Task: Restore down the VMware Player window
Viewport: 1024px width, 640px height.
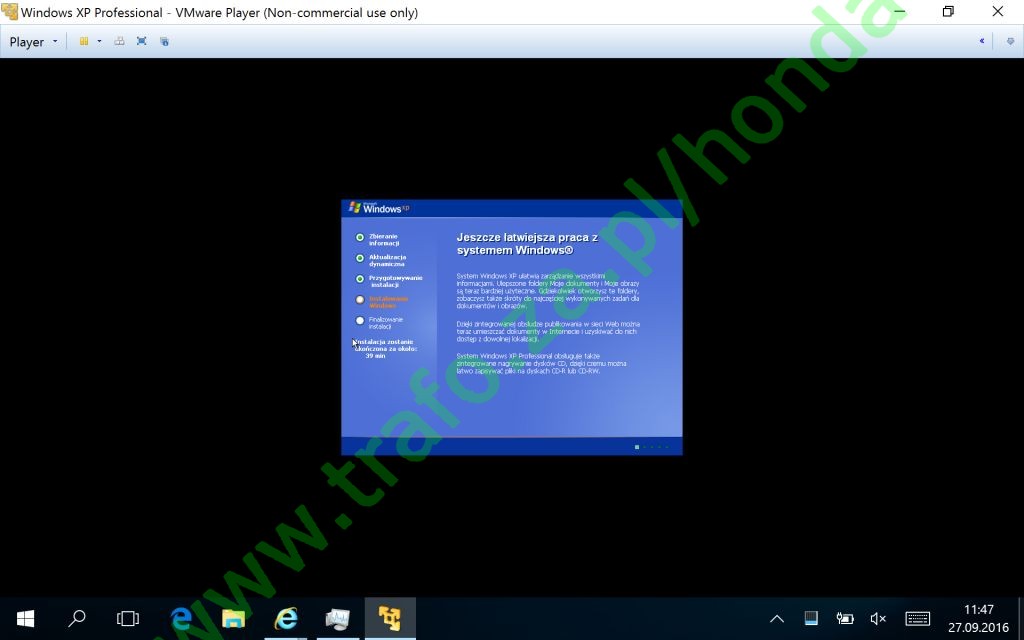Action: [948, 12]
